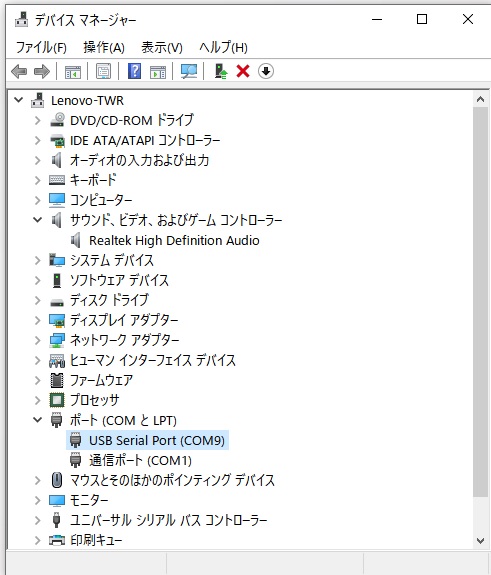This screenshot has width=491, height=575.
Task: Open the ファイル(F) menu
Action: [x=41, y=47]
